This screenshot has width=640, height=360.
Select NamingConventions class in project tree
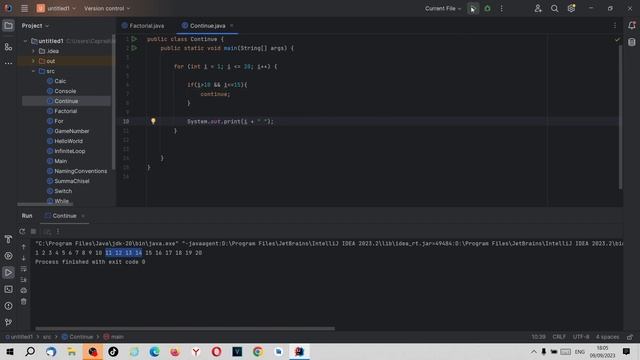80,171
